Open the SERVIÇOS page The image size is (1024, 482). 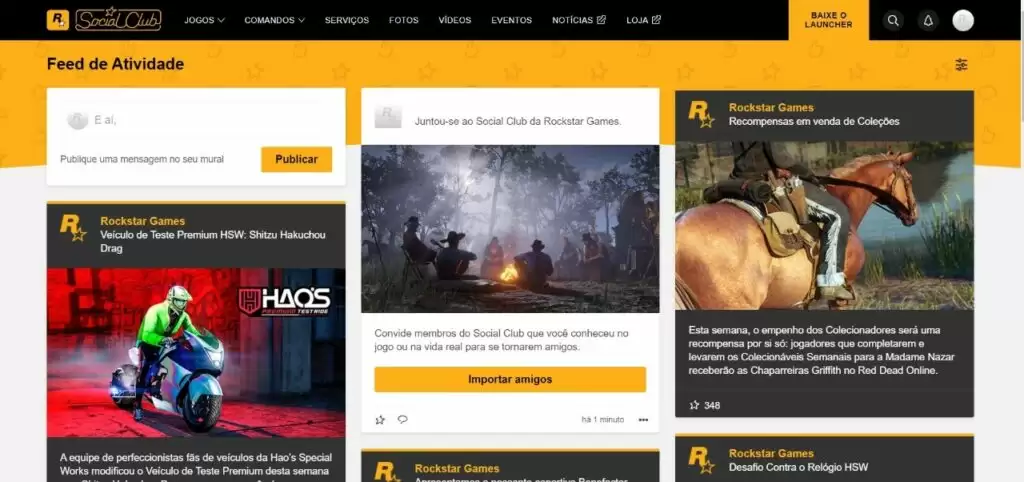point(347,20)
